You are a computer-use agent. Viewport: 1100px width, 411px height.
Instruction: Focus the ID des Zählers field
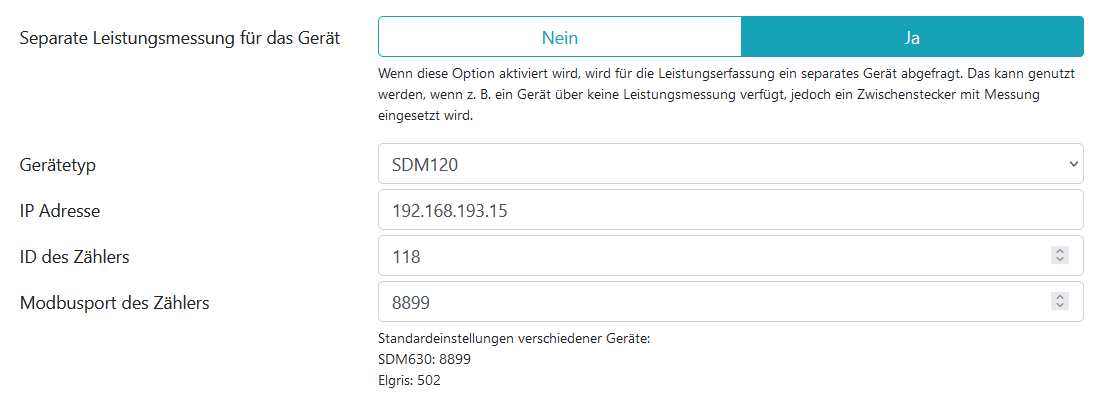pyautogui.click(x=700, y=256)
